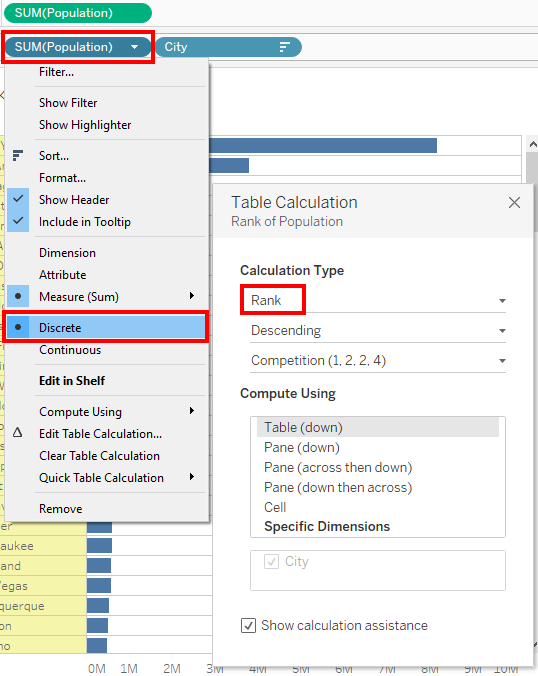
Task: Open the Descending order dropdown
Action: 378,331
